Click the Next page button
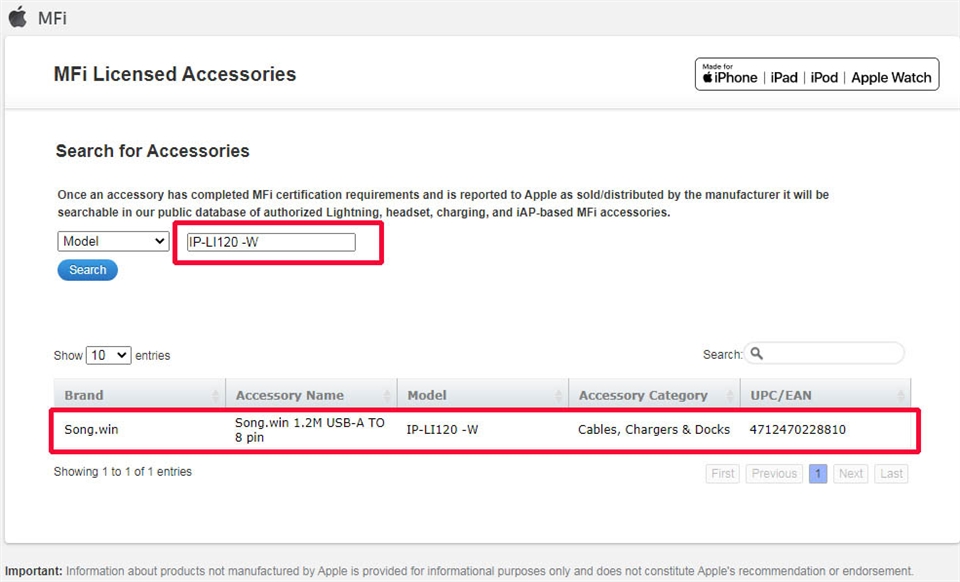Image resolution: width=960 pixels, height=582 pixels. point(851,474)
